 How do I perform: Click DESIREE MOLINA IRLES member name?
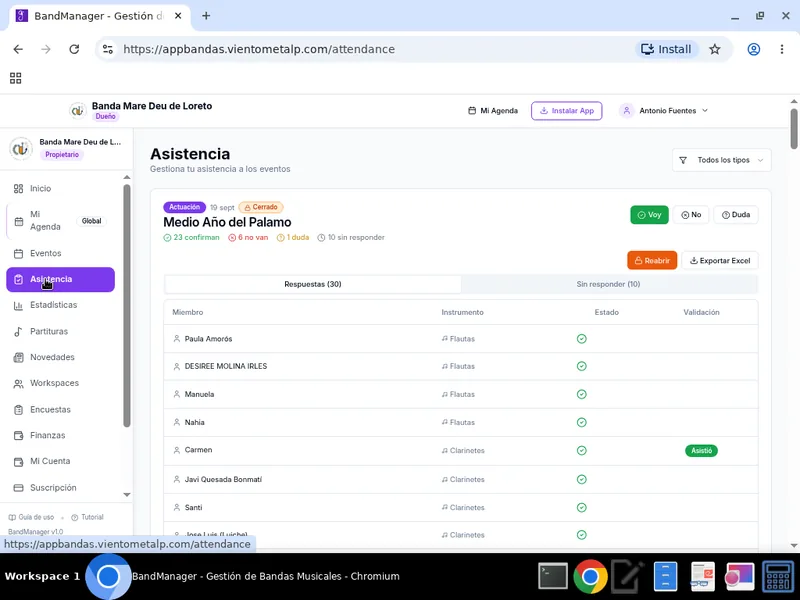point(226,366)
